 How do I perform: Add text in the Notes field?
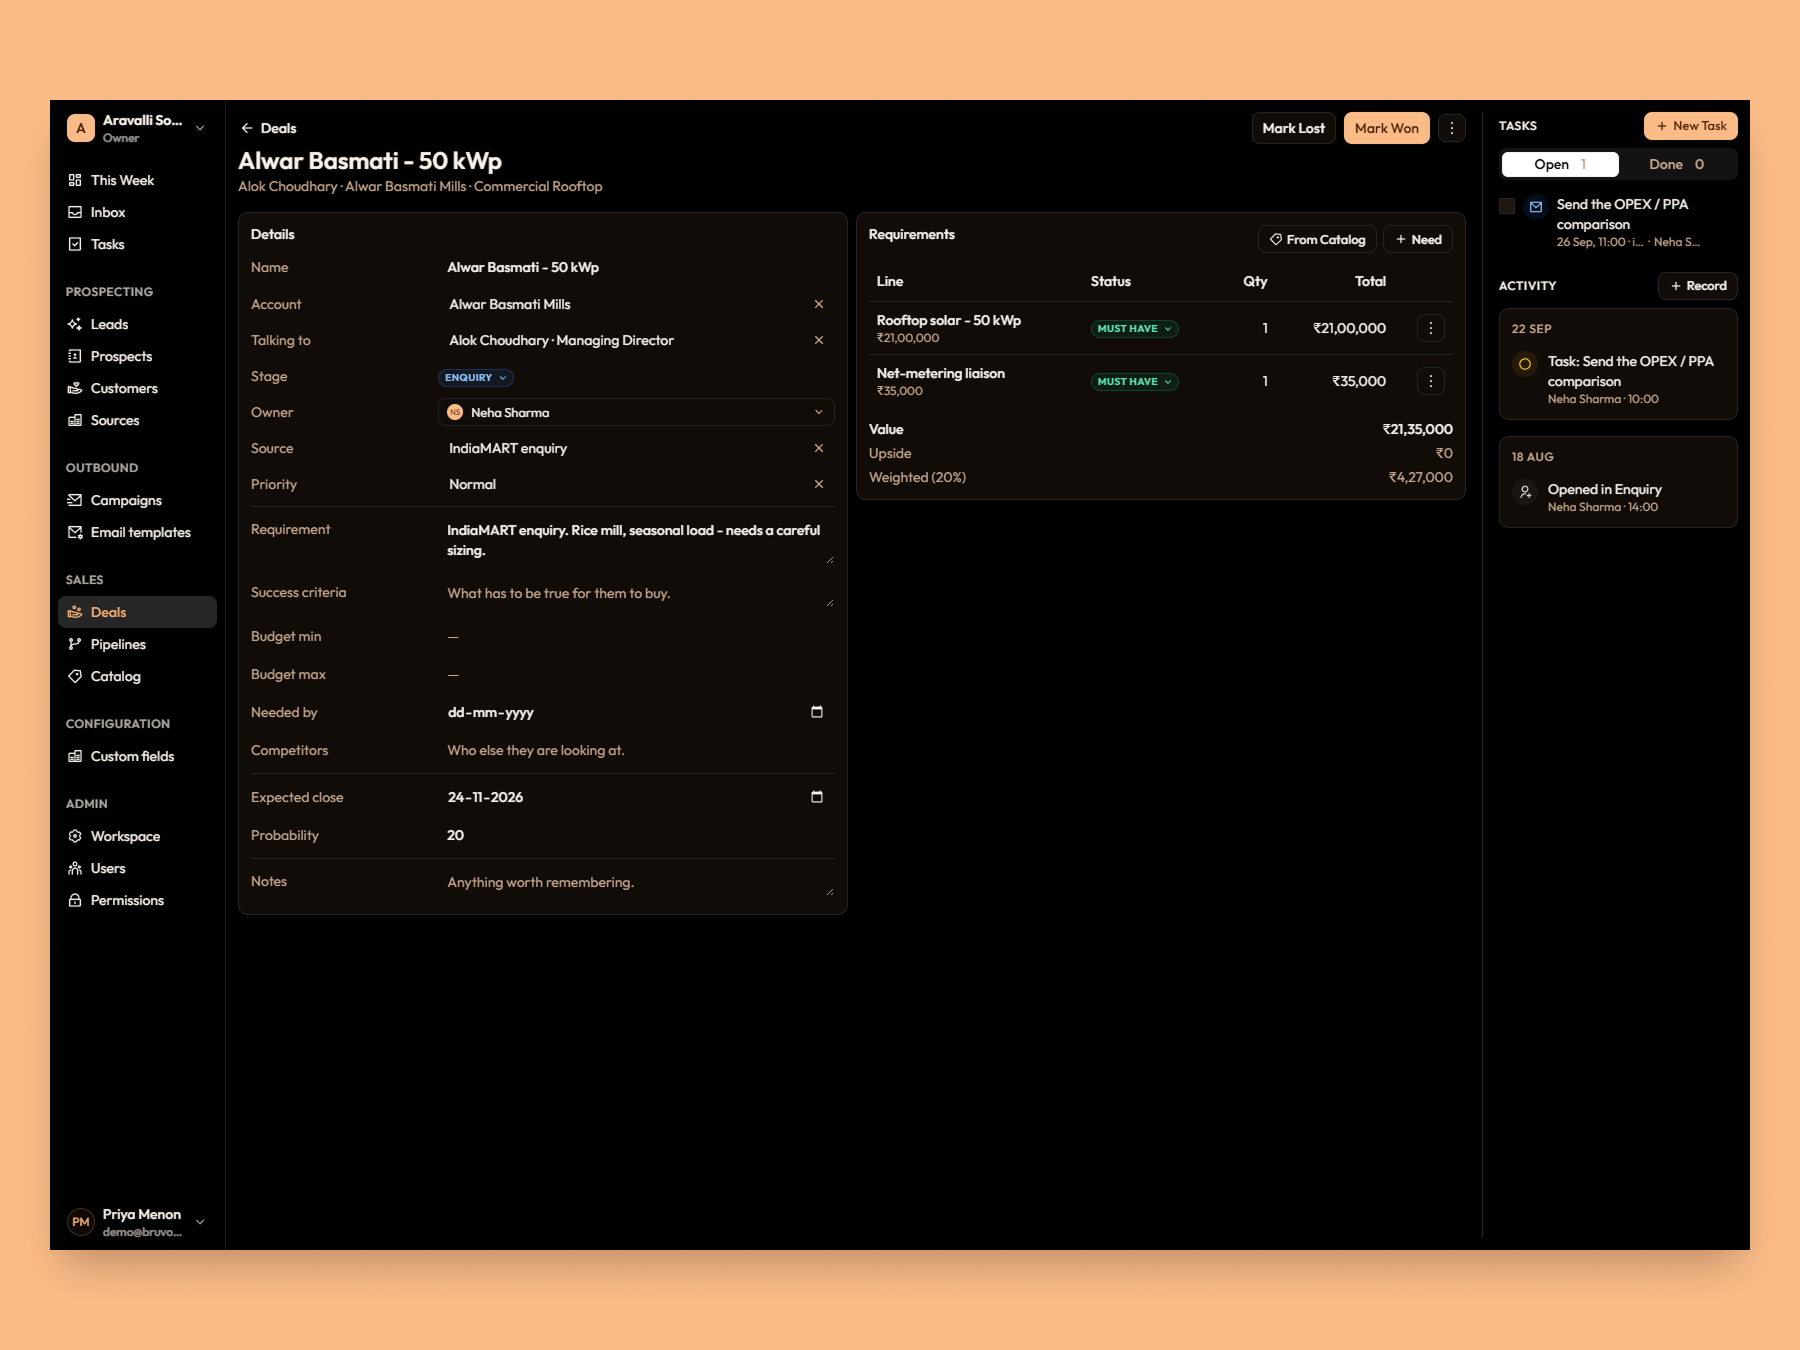(x=636, y=883)
